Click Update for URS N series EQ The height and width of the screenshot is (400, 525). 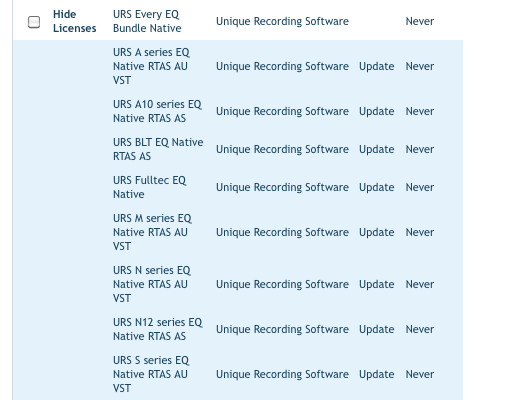(376, 284)
